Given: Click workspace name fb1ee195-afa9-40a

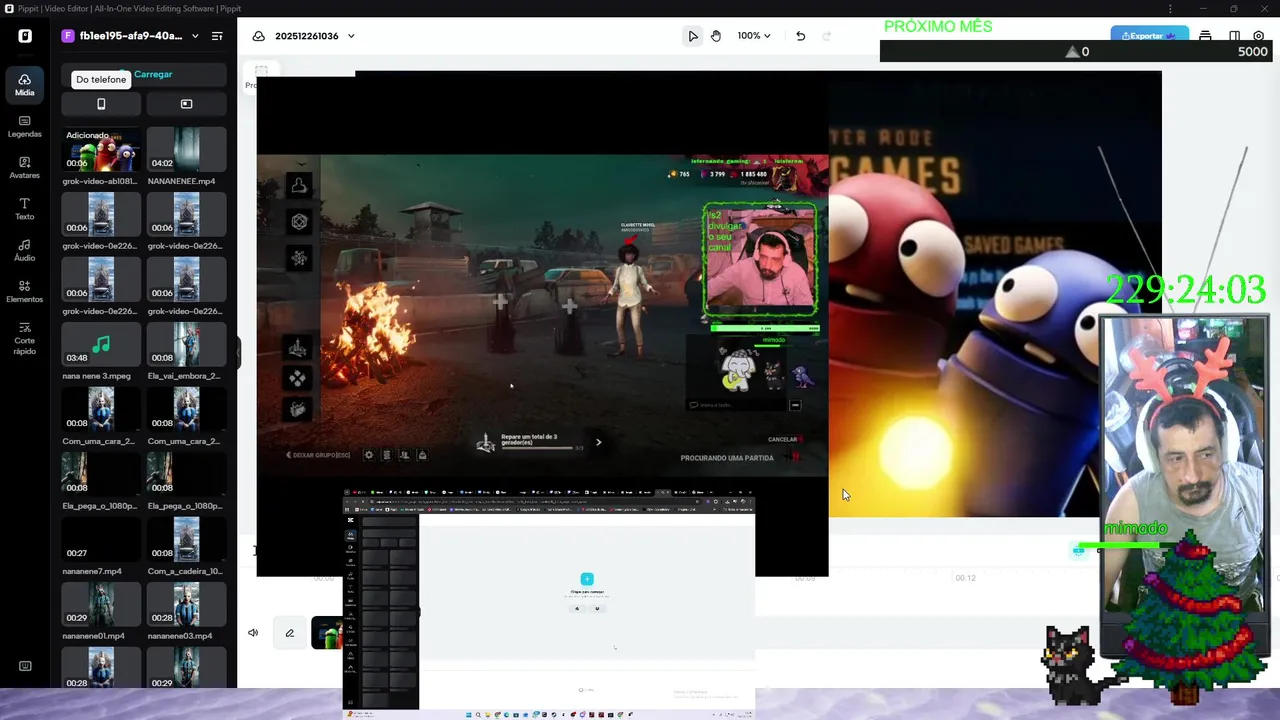Looking at the screenshot, I should tap(131, 36).
